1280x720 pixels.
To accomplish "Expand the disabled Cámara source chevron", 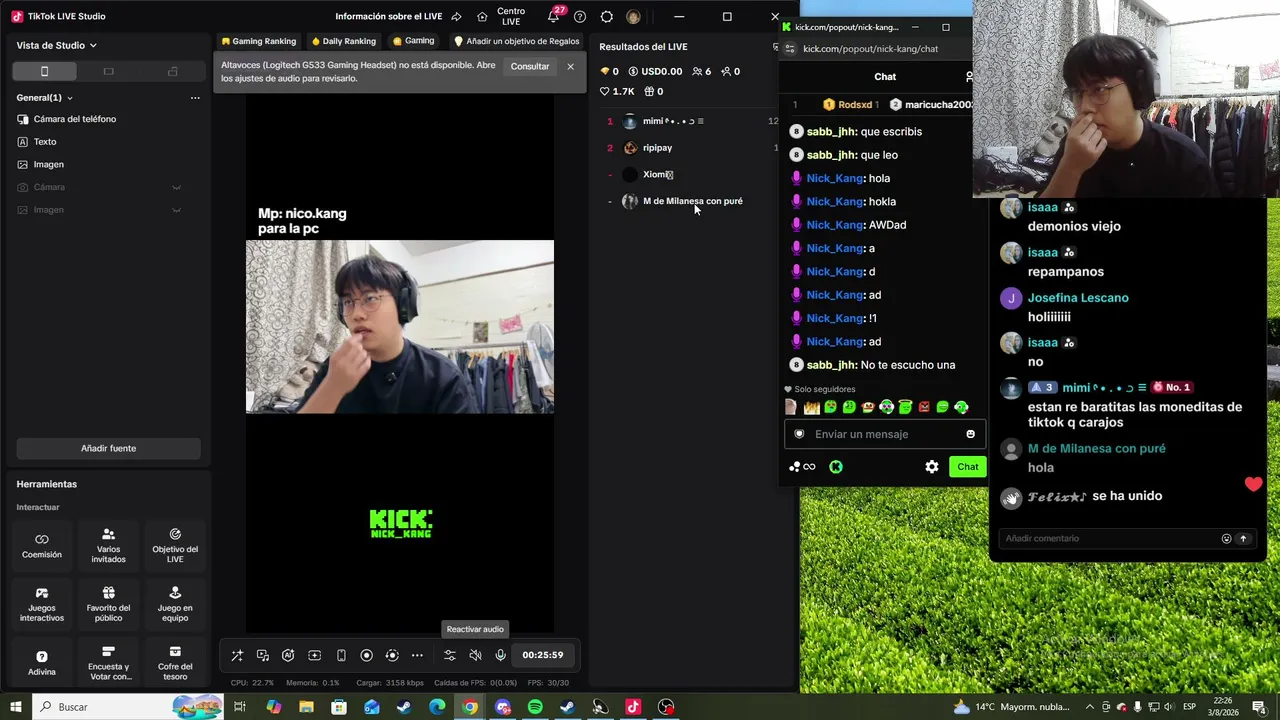I will point(176,187).
